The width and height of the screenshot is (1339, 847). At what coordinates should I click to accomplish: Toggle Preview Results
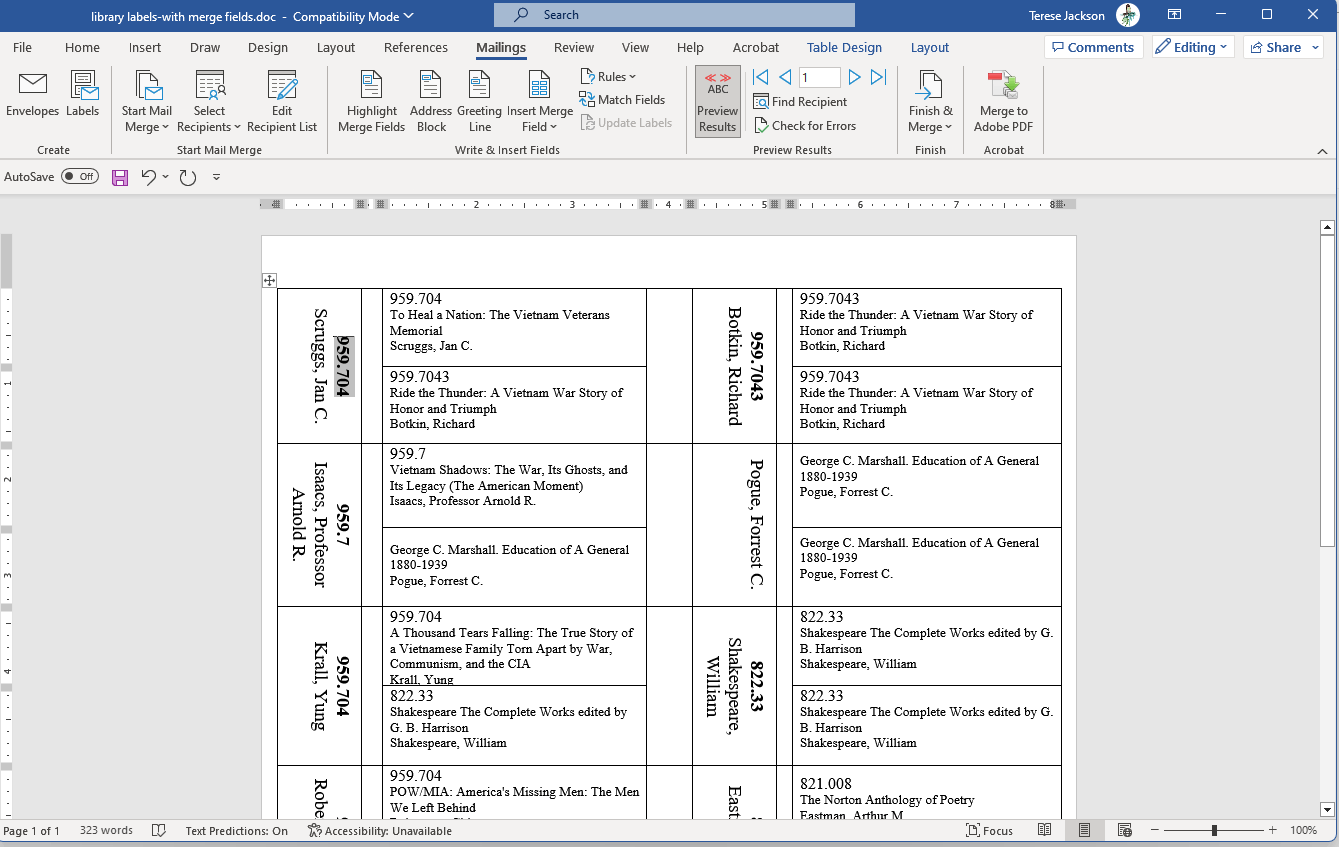(x=718, y=102)
